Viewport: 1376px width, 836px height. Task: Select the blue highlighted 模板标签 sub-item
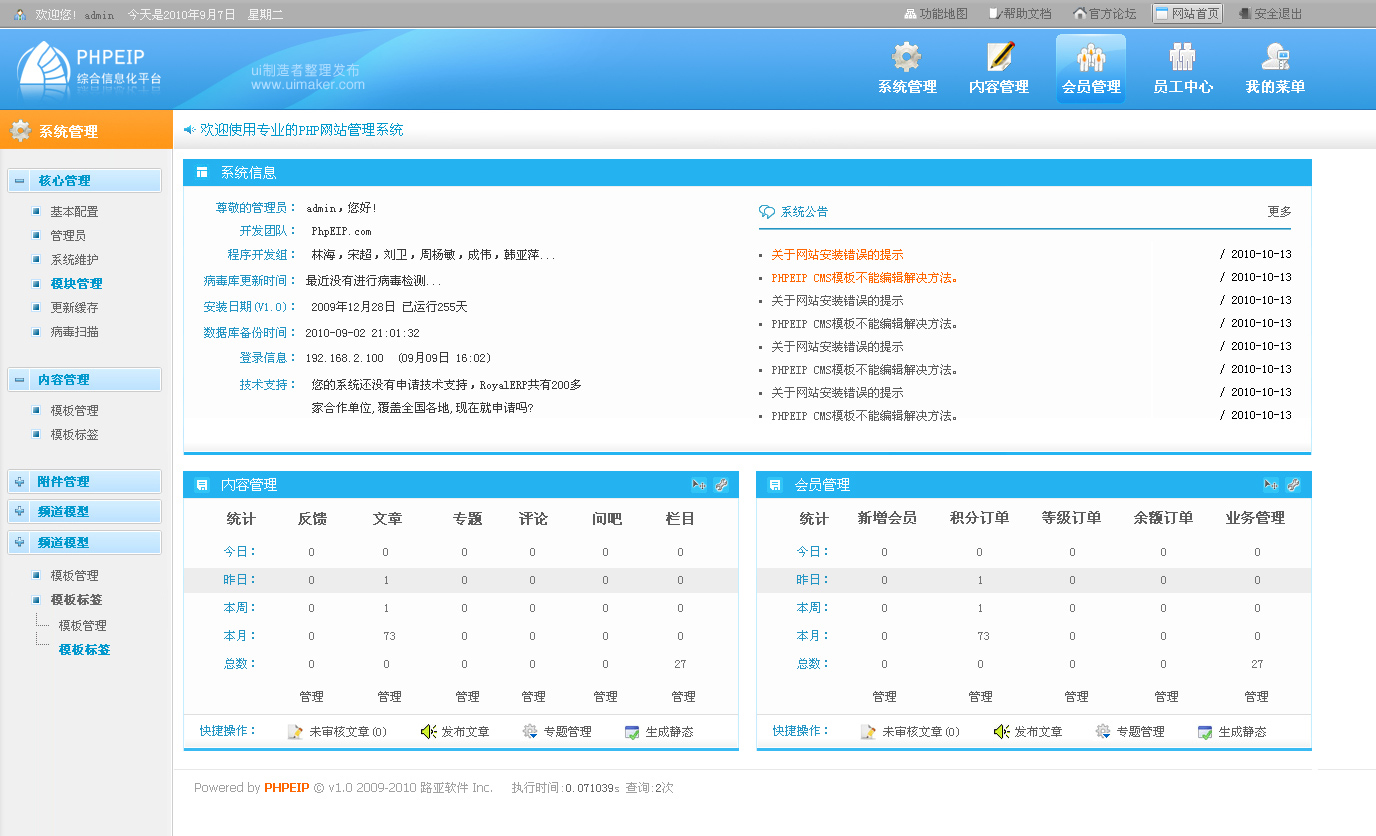click(x=84, y=650)
